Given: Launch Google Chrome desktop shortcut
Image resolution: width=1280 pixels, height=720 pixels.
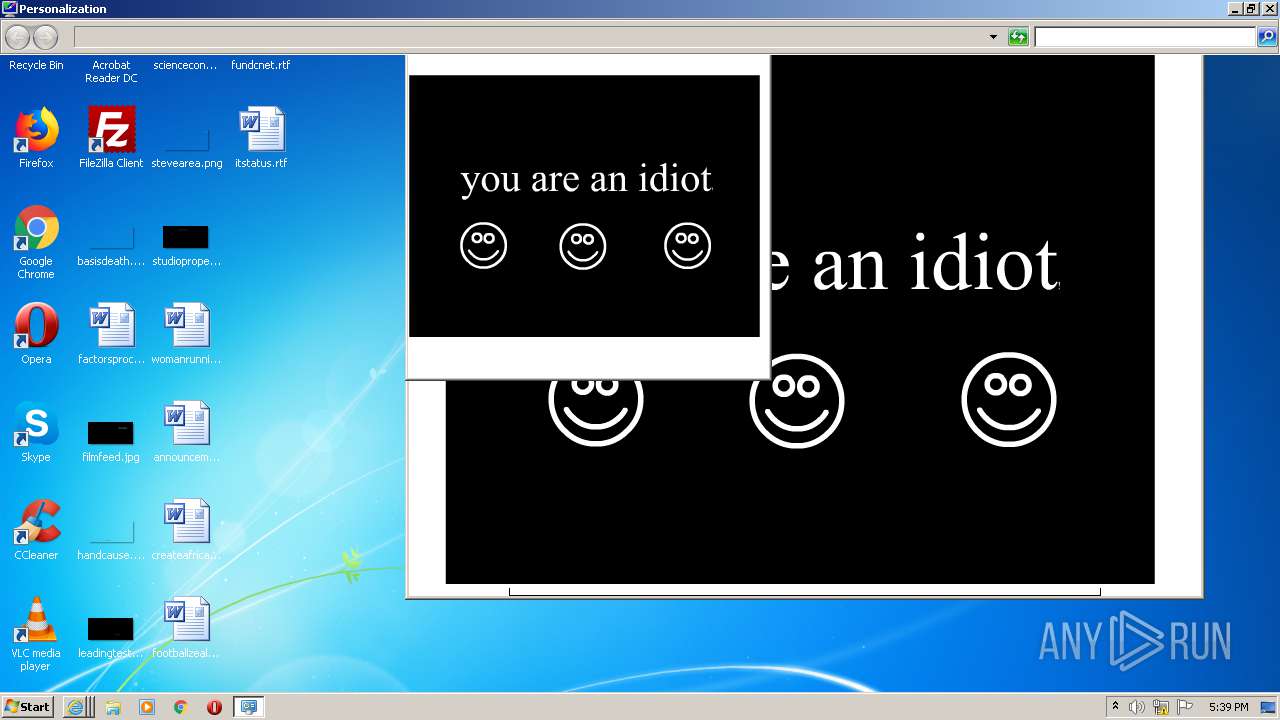Looking at the screenshot, I should pos(36,241).
